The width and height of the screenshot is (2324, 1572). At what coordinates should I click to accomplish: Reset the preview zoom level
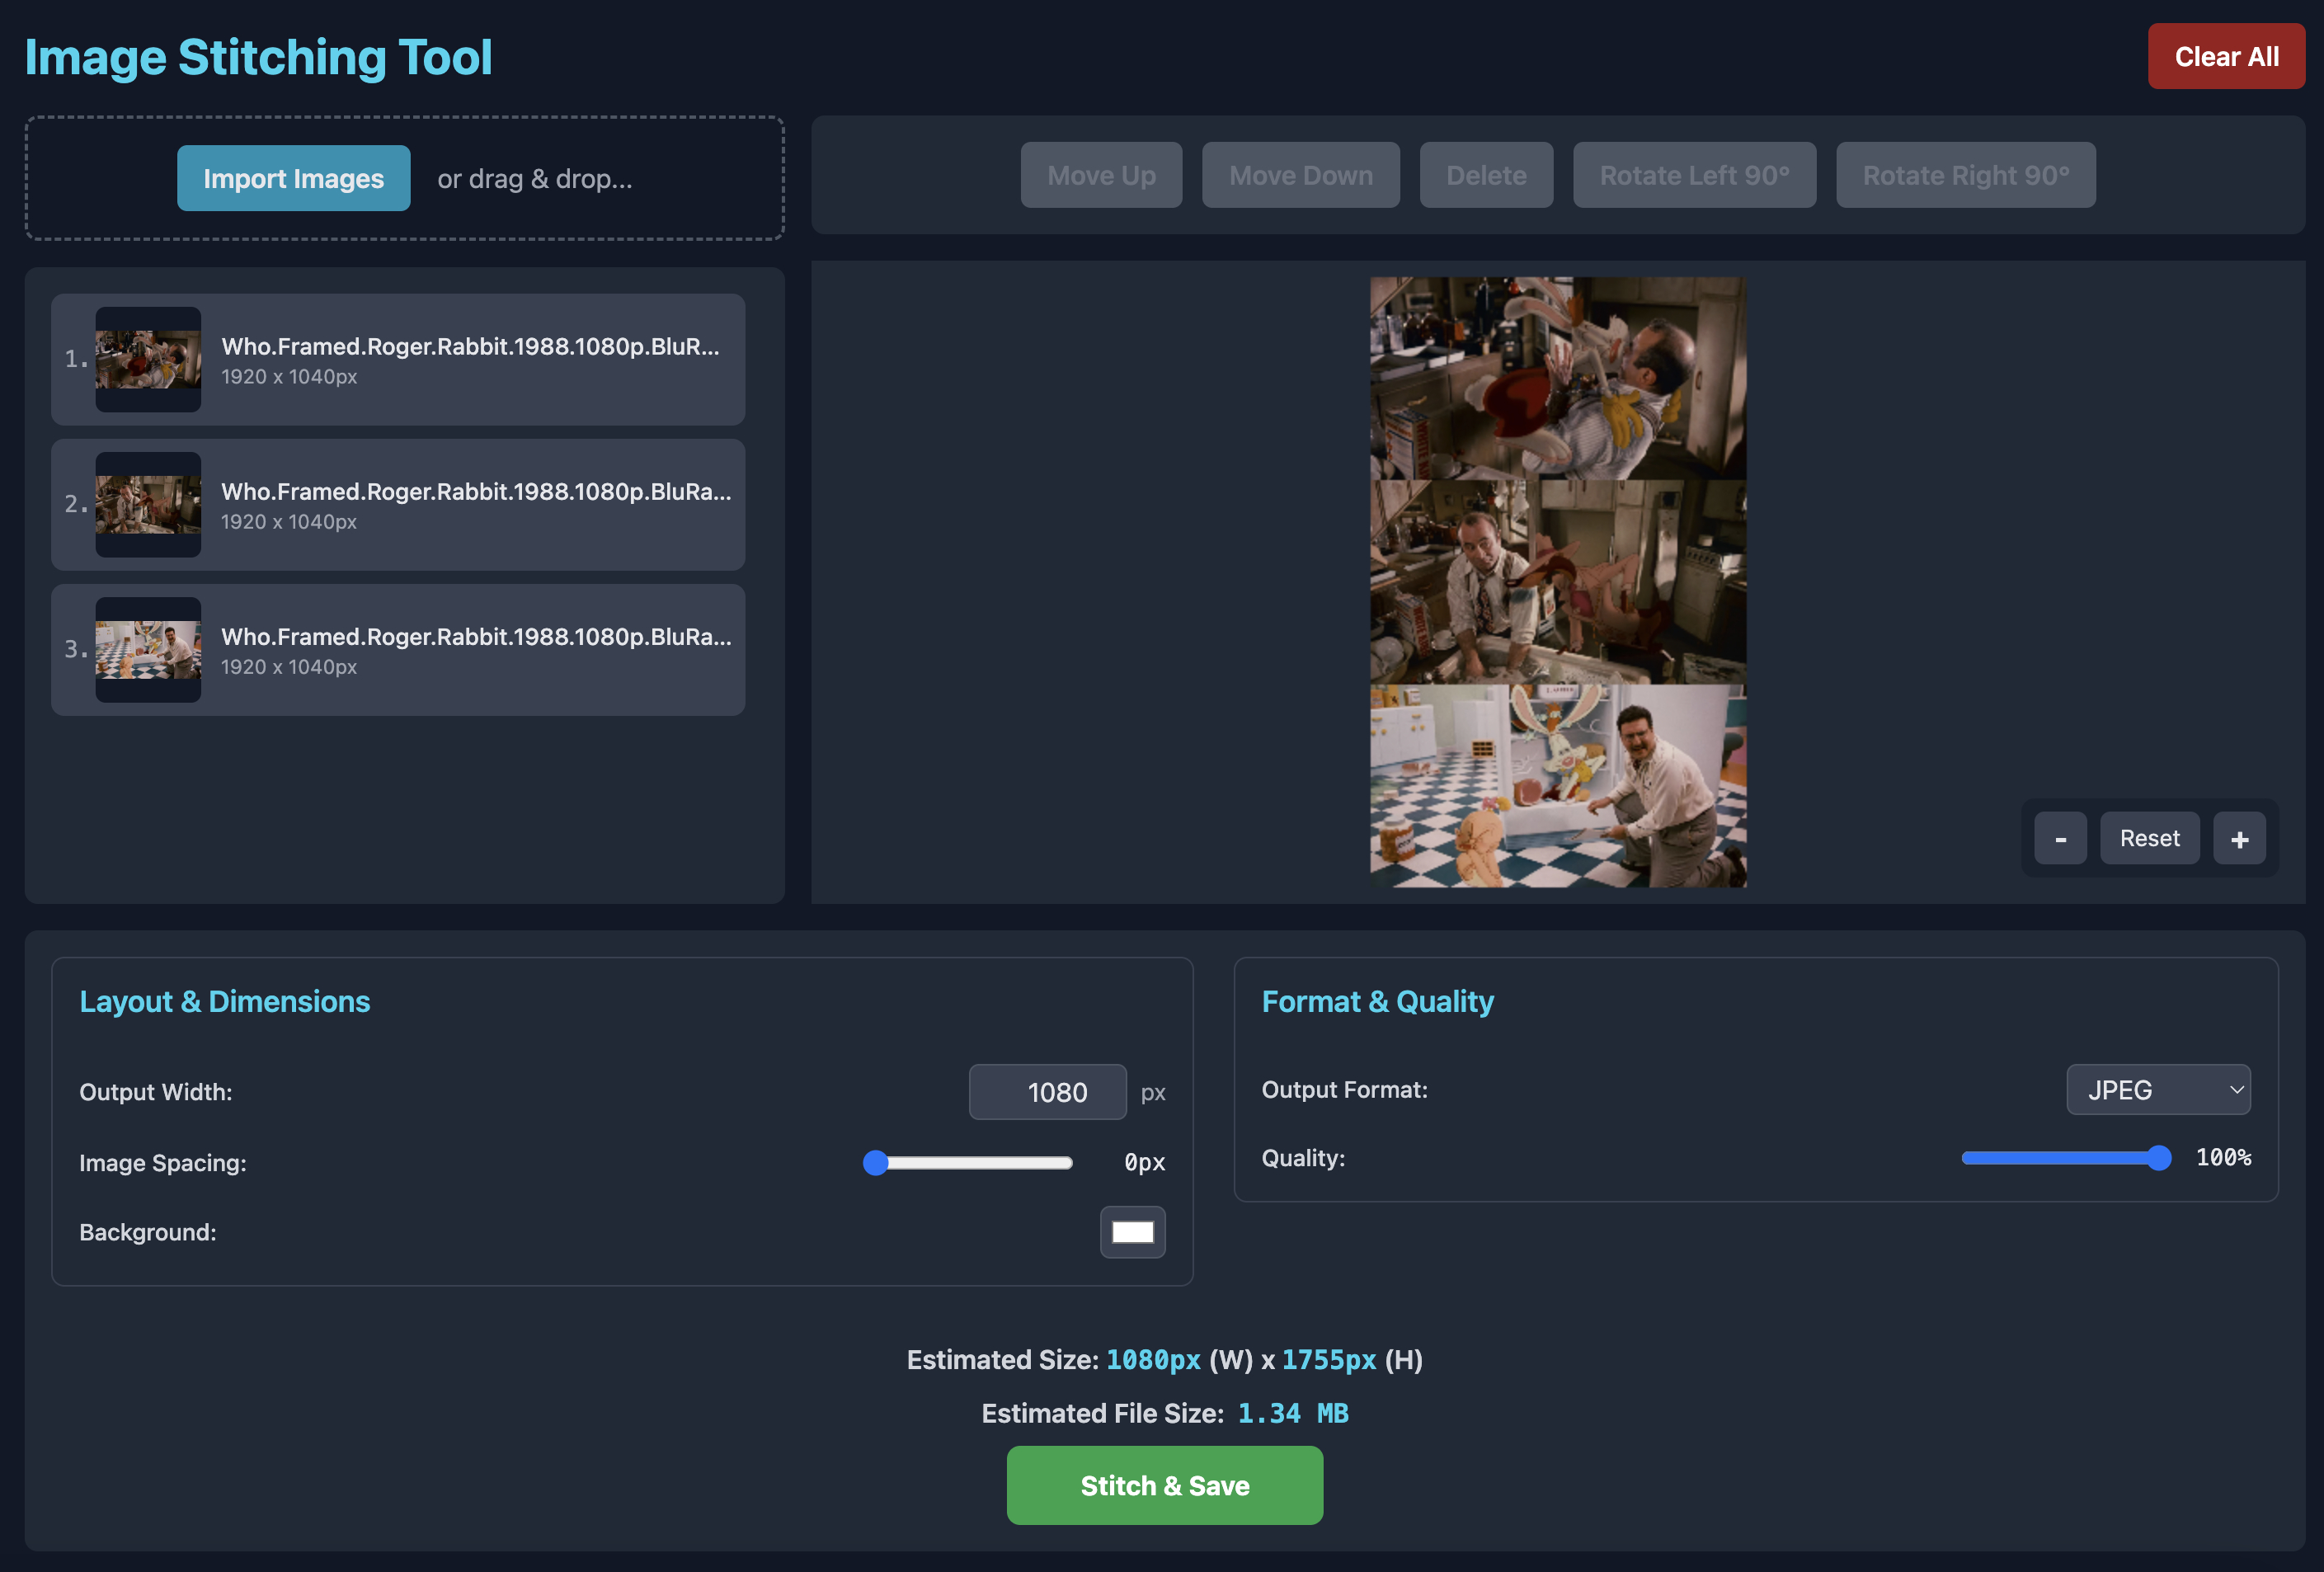coord(2149,838)
